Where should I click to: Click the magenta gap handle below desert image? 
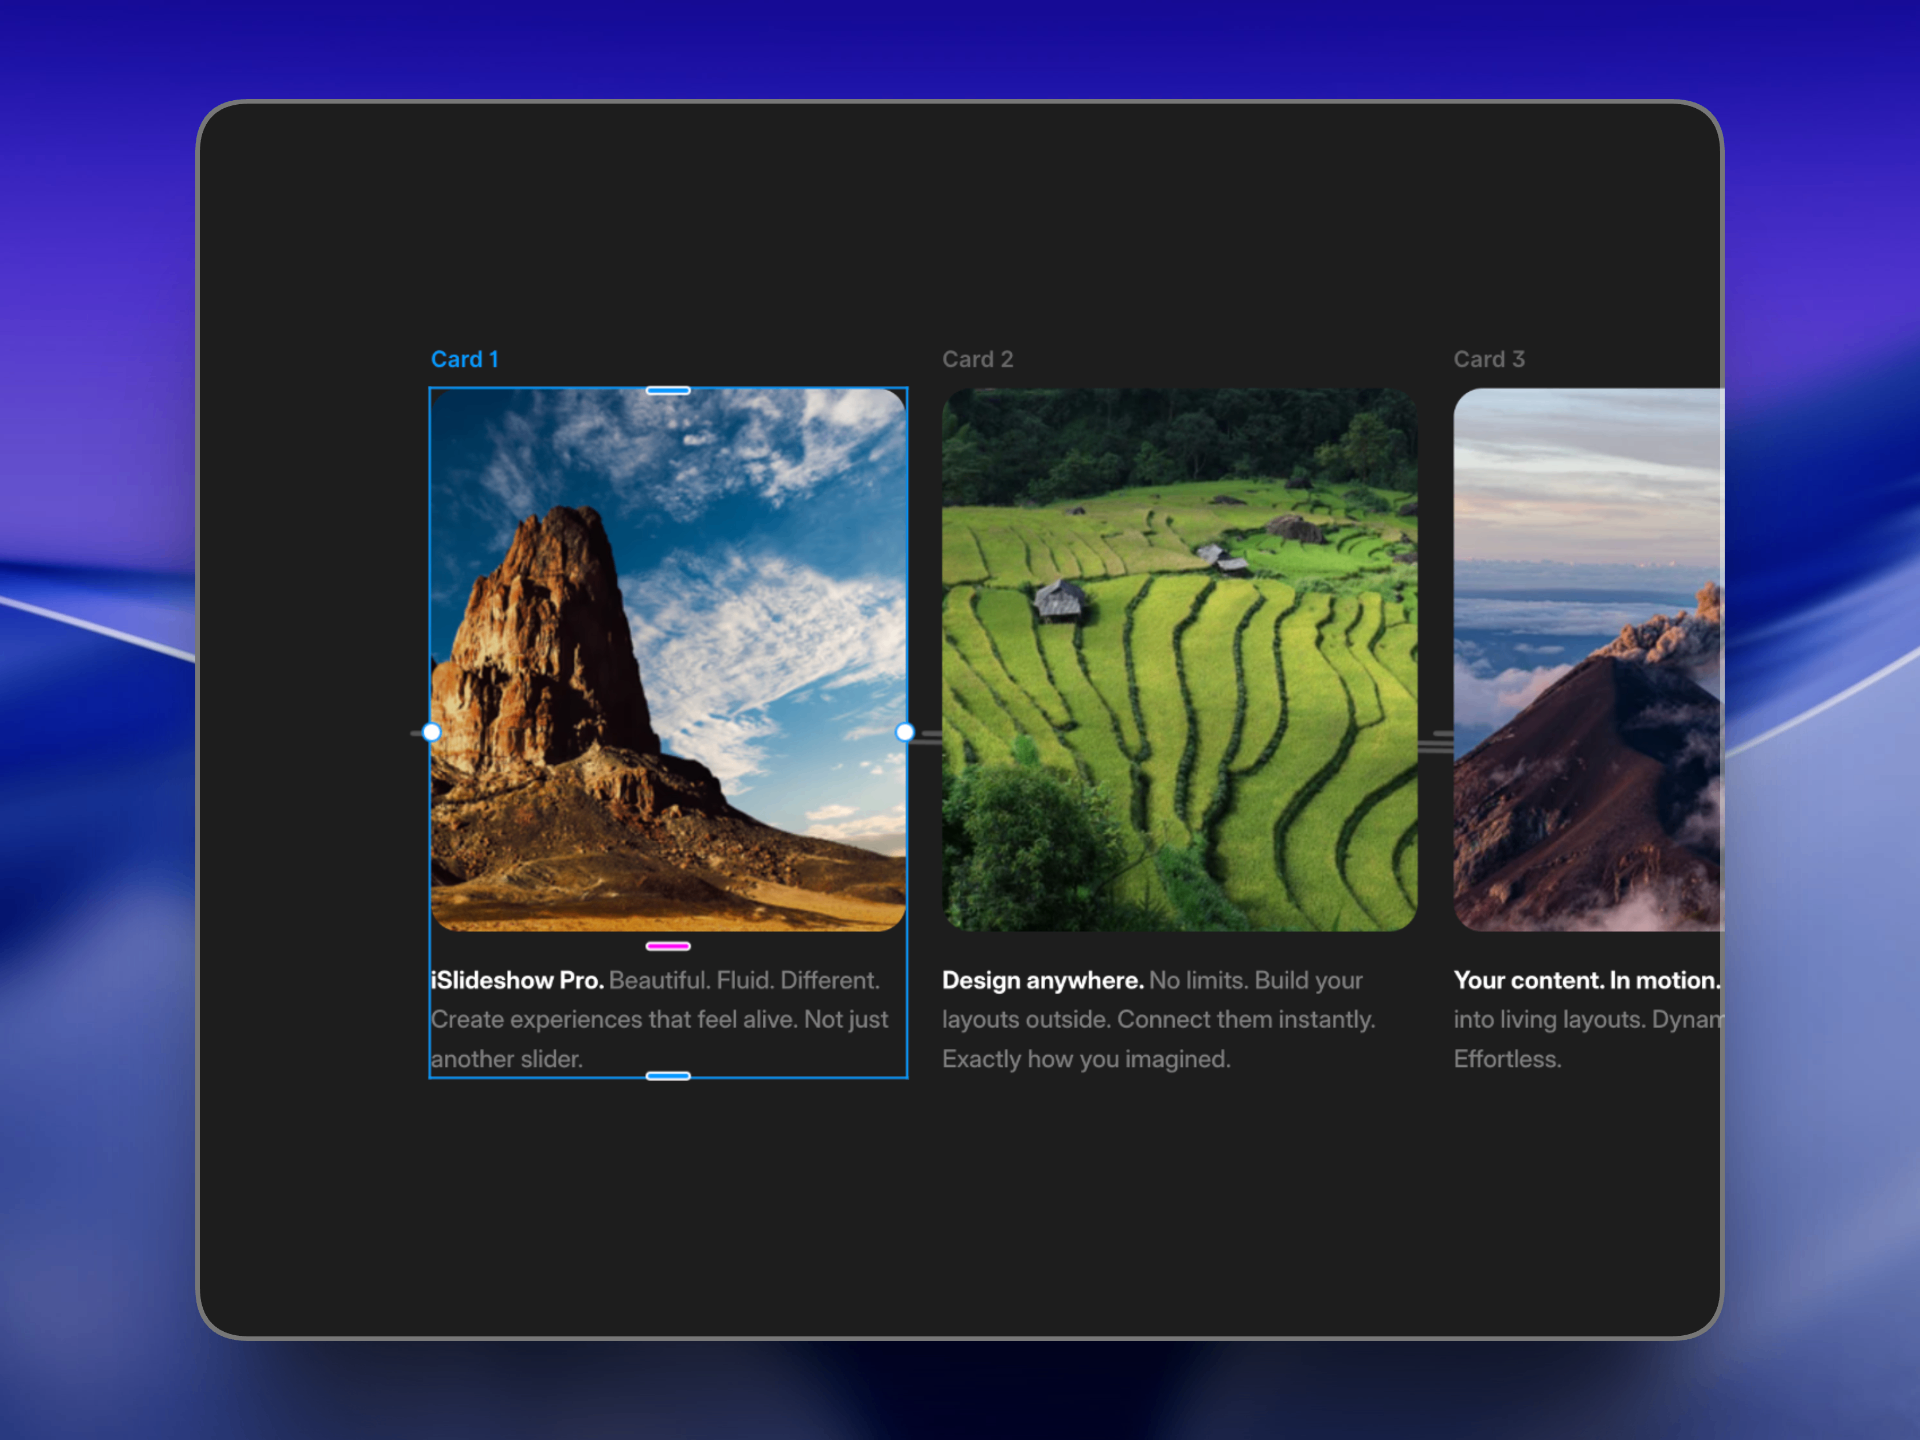pyautogui.click(x=668, y=946)
